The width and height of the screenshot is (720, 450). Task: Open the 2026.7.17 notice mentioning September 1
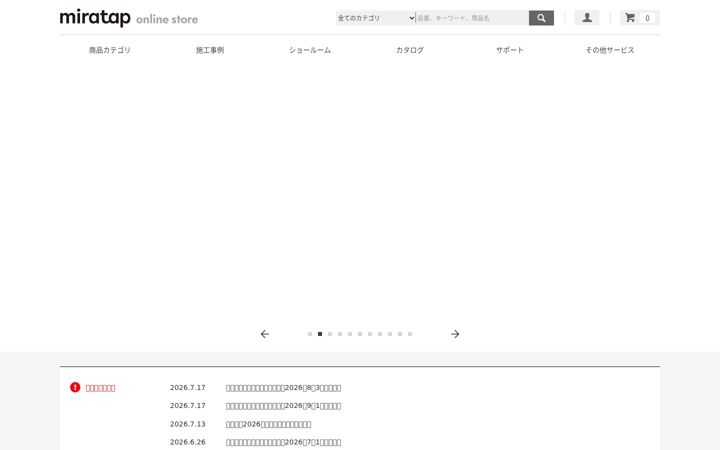click(x=283, y=406)
